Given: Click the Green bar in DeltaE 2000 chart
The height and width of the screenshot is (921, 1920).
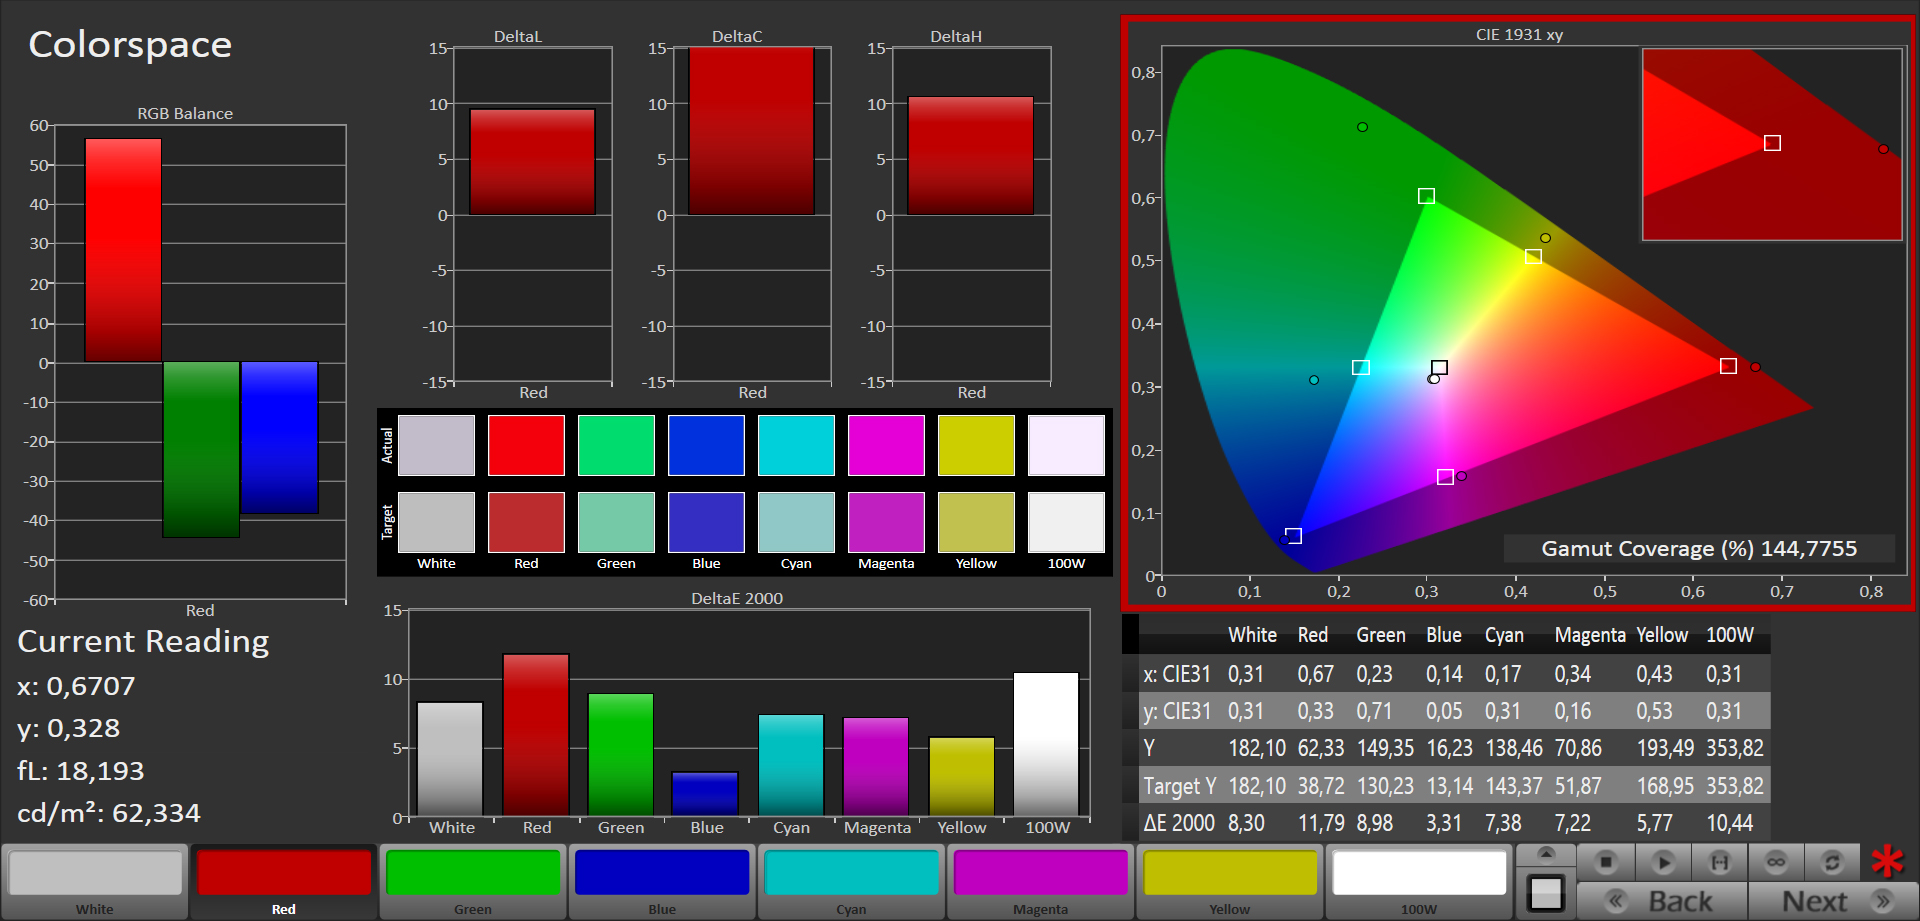Looking at the screenshot, I should click(x=621, y=755).
